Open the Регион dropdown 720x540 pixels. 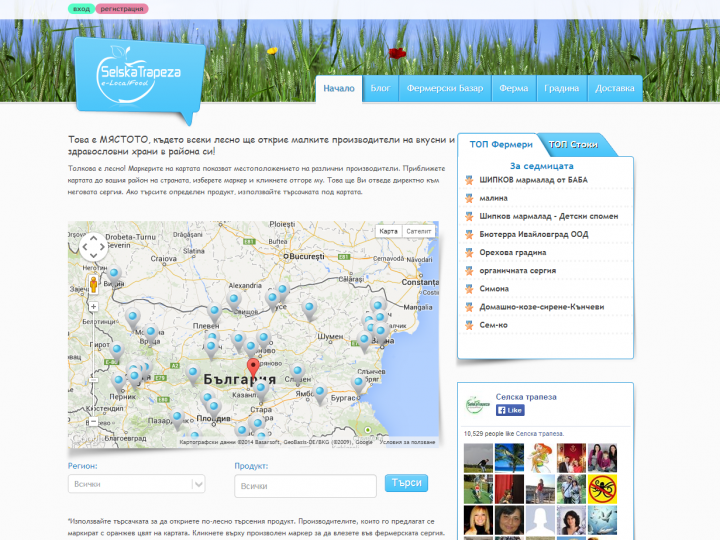[136, 484]
